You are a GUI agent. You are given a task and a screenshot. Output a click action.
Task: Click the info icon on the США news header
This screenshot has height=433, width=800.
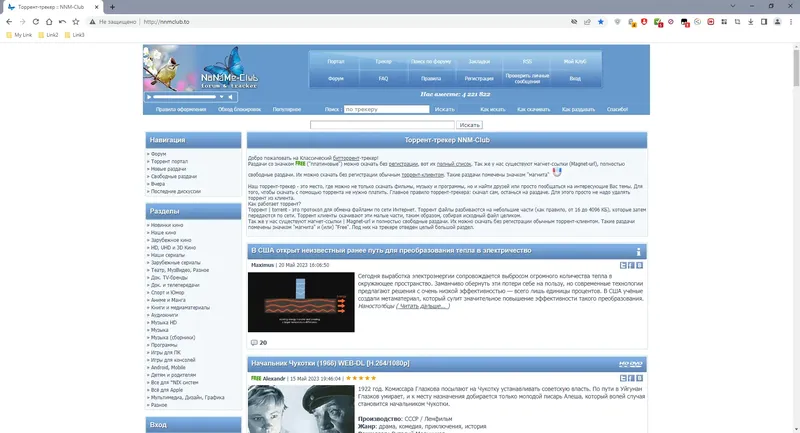(638, 251)
